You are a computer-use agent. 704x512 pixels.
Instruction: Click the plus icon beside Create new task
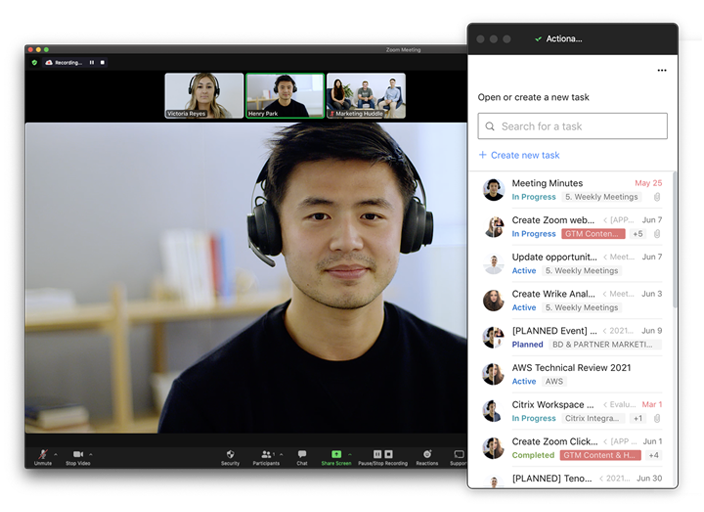[x=483, y=155]
